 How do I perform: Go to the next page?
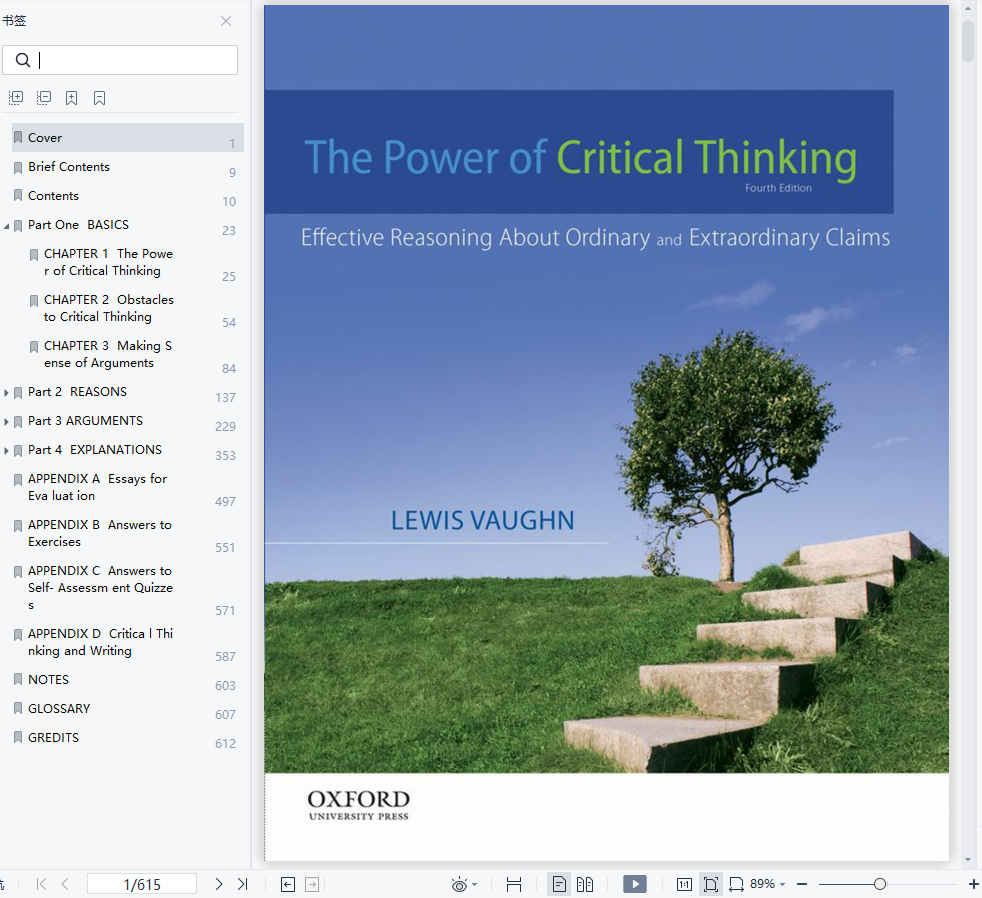[219, 884]
